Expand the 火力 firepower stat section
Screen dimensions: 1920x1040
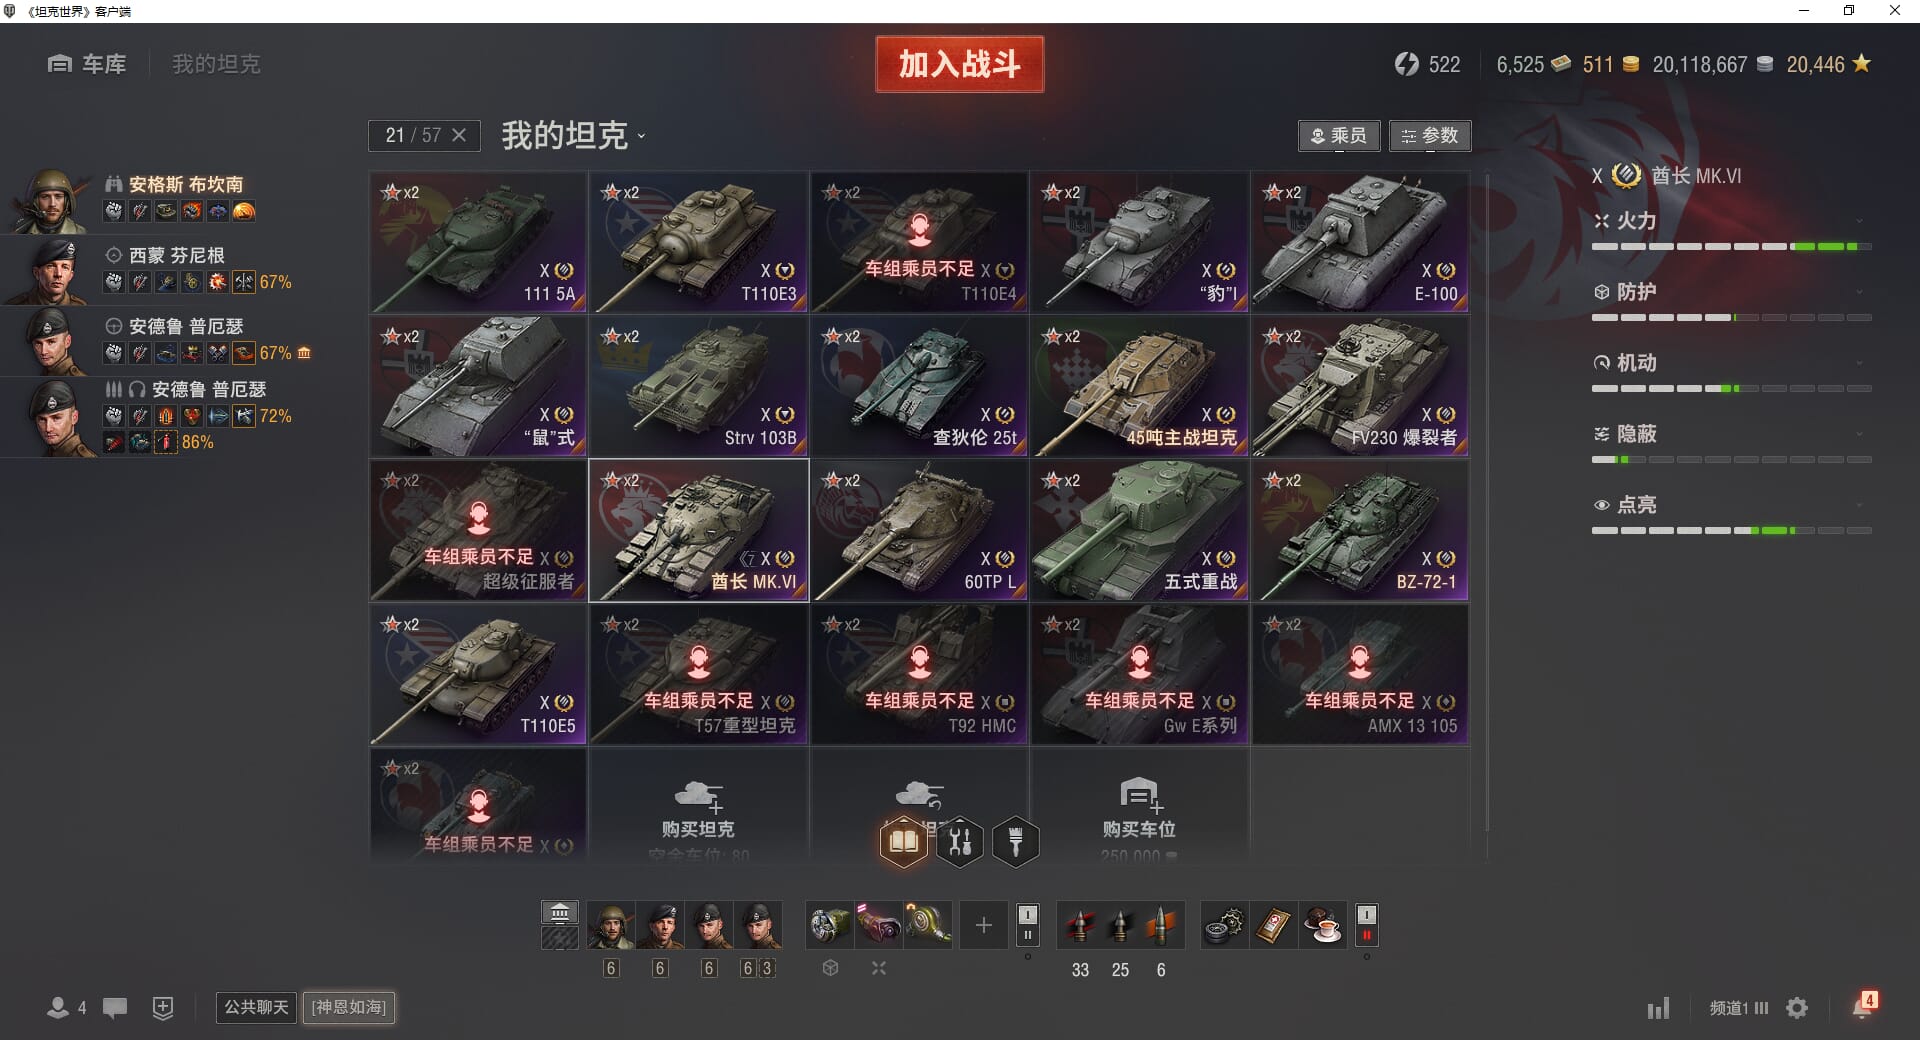pos(1732,221)
